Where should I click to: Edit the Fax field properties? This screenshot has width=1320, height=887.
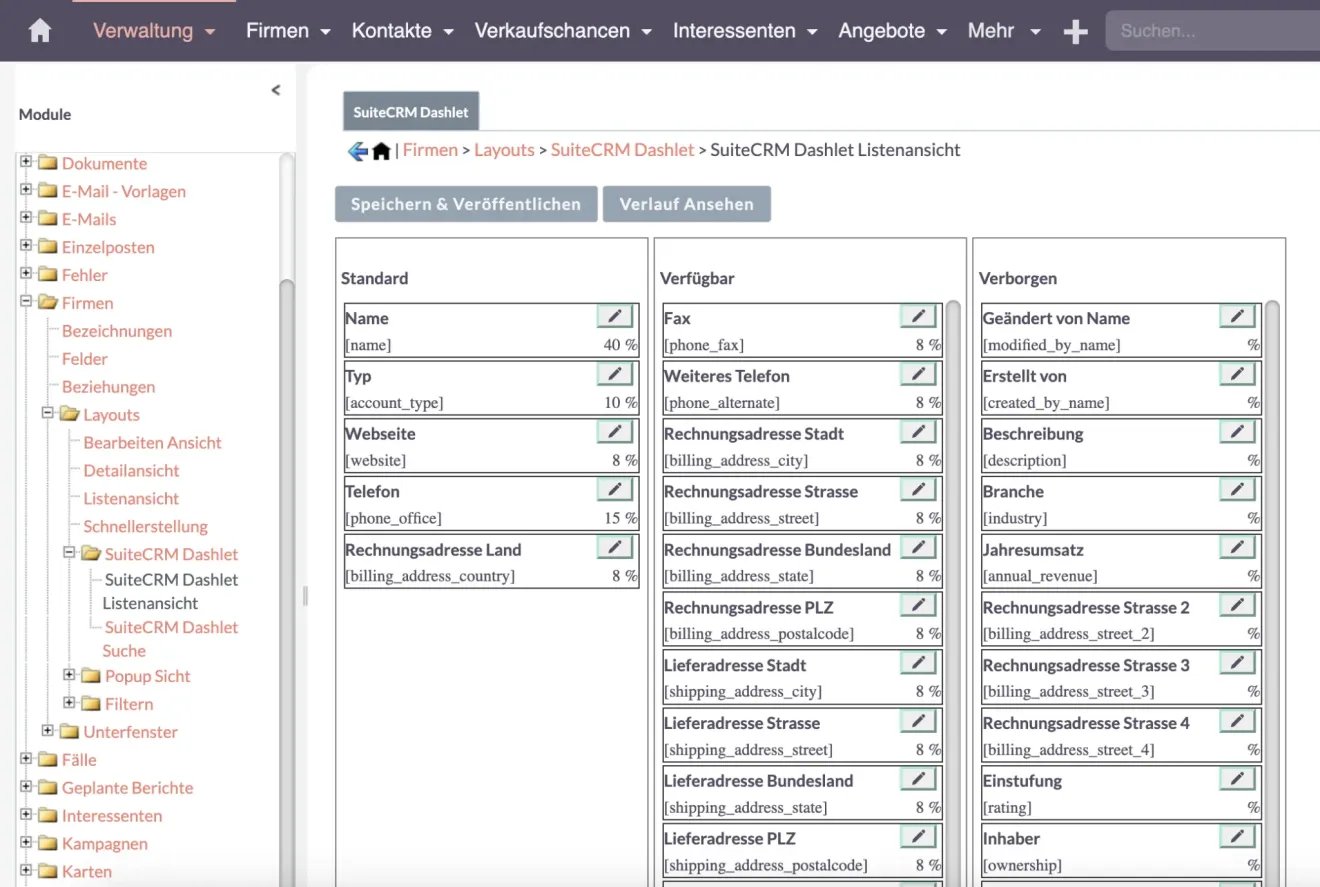(x=918, y=317)
